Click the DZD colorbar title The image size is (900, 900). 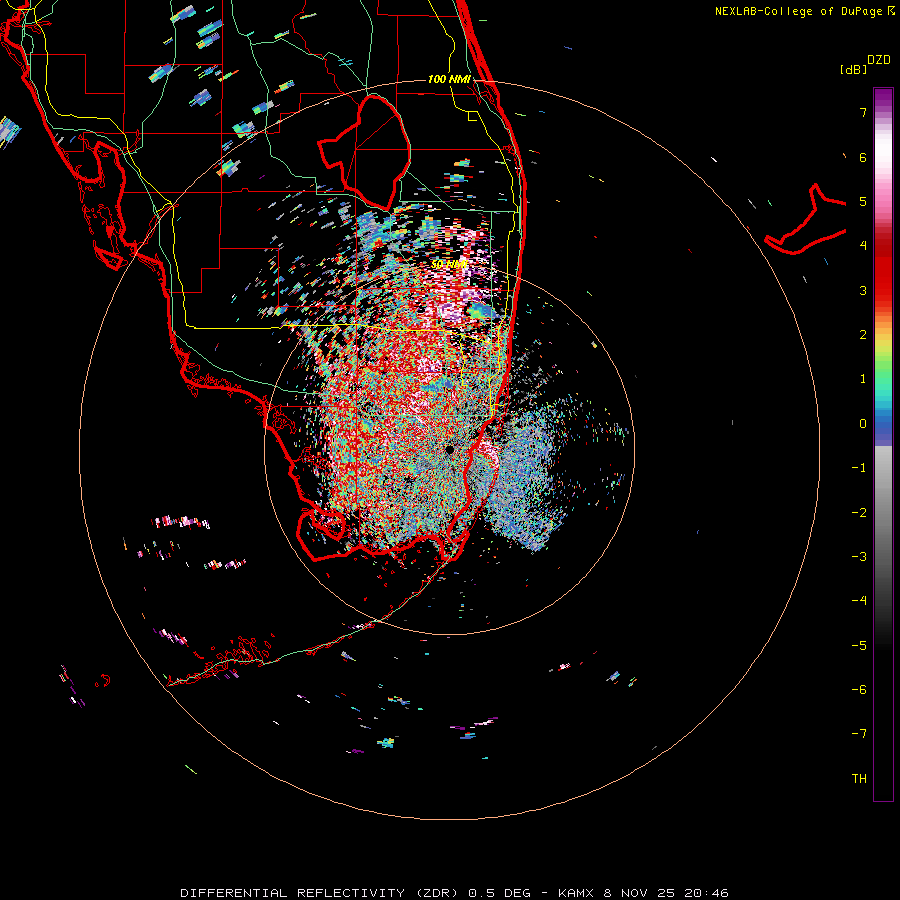tap(879, 60)
